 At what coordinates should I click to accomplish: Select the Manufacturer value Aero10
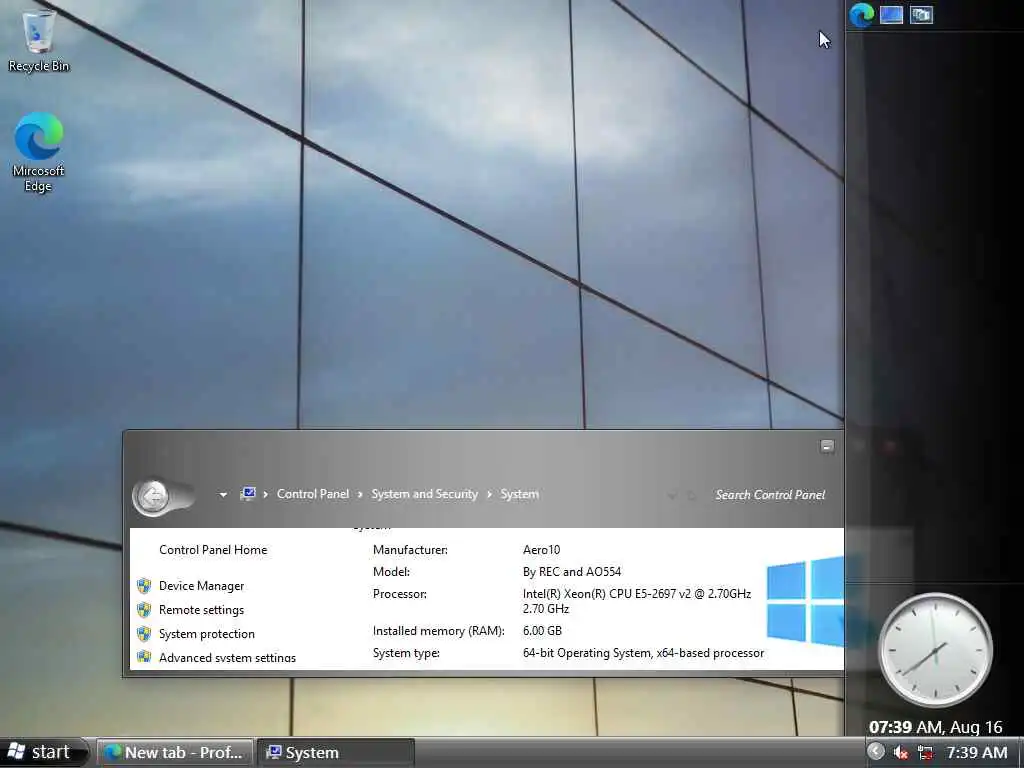click(x=541, y=550)
